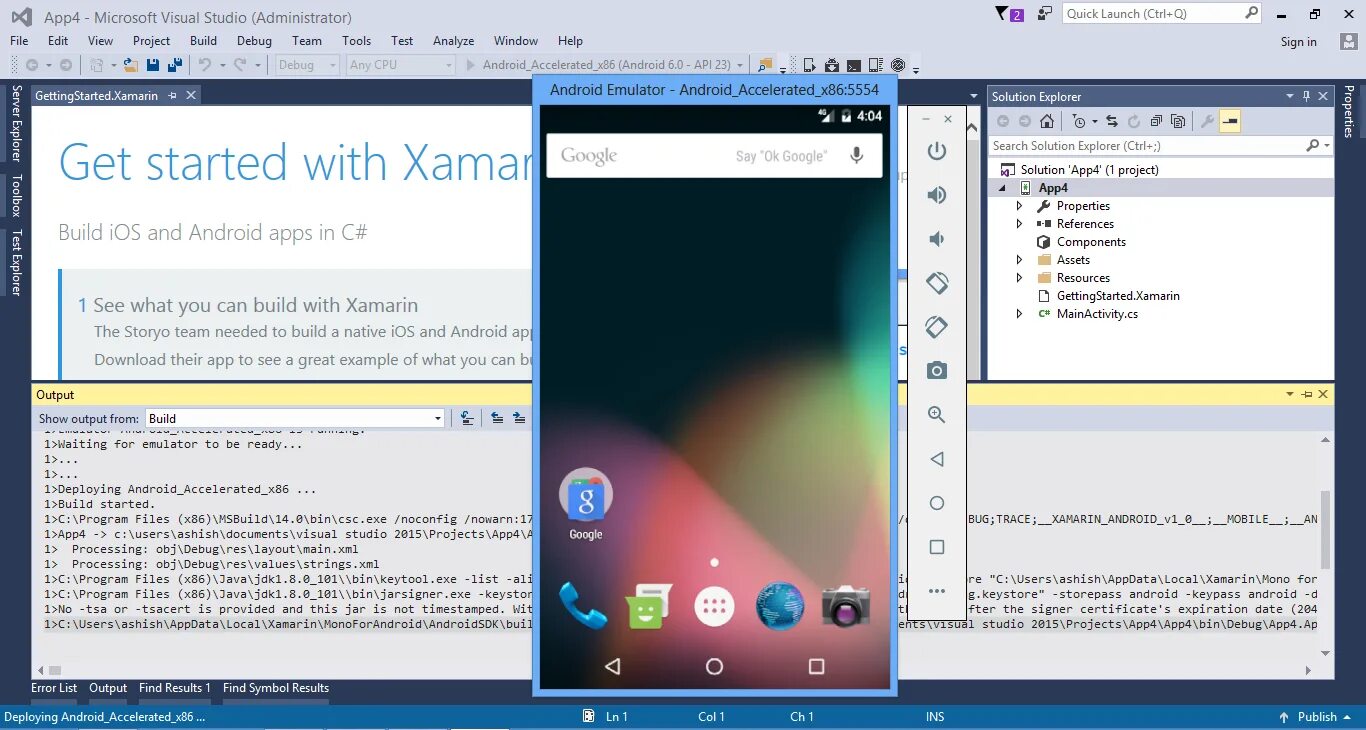This screenshot has width=1366, height=730.
Task: Open Phone app in Android dock
Action: 583,605
